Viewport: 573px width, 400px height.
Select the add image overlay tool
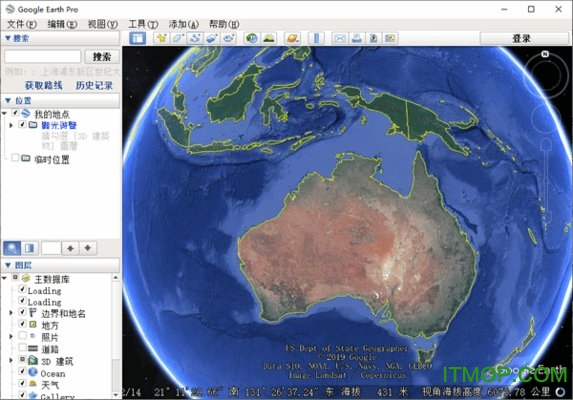pyautogui.click(x=212, y=38)
